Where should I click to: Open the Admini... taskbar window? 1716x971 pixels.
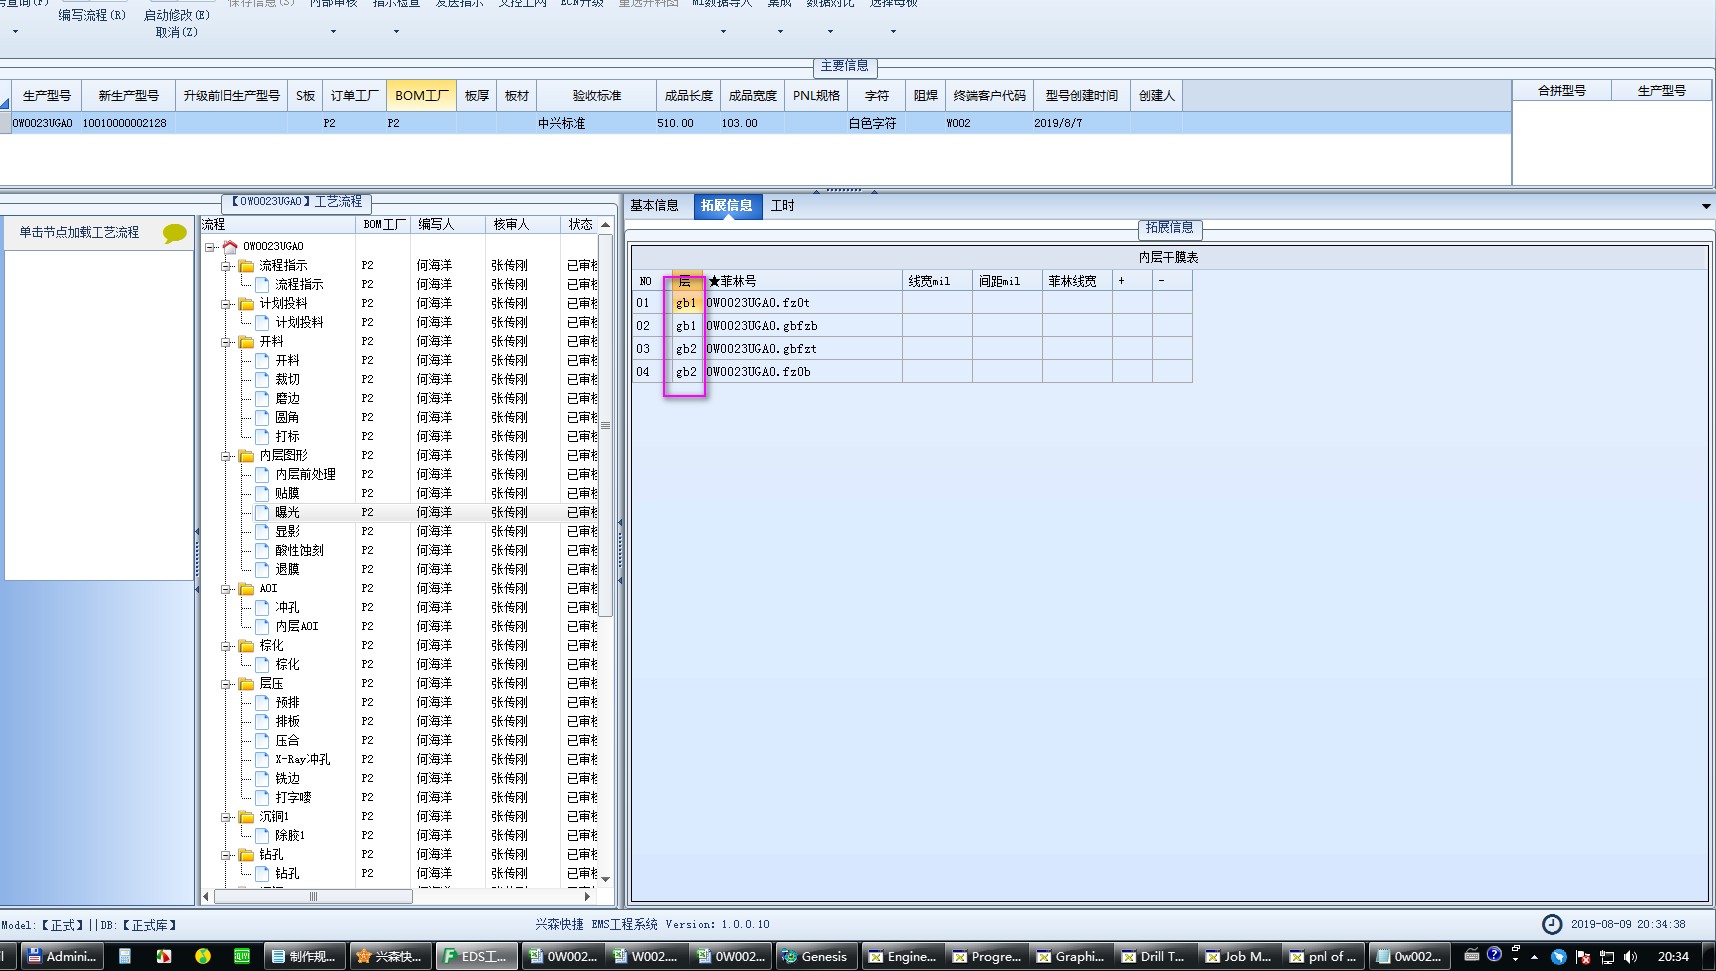pyautogui.click(x=62, y=957)
